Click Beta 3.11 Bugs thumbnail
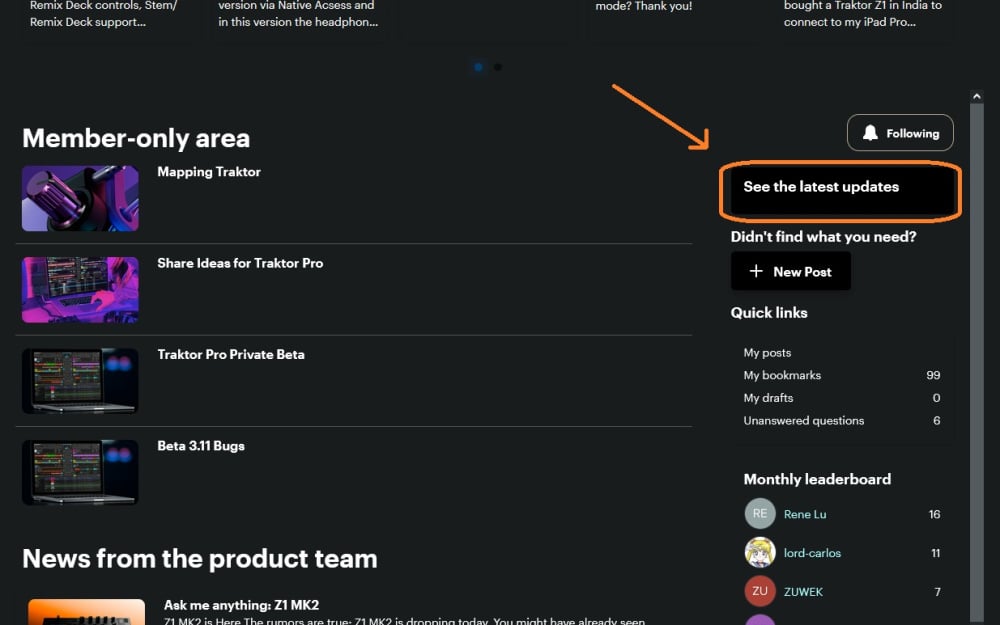The image size is (1000, 625). (80, 473)
